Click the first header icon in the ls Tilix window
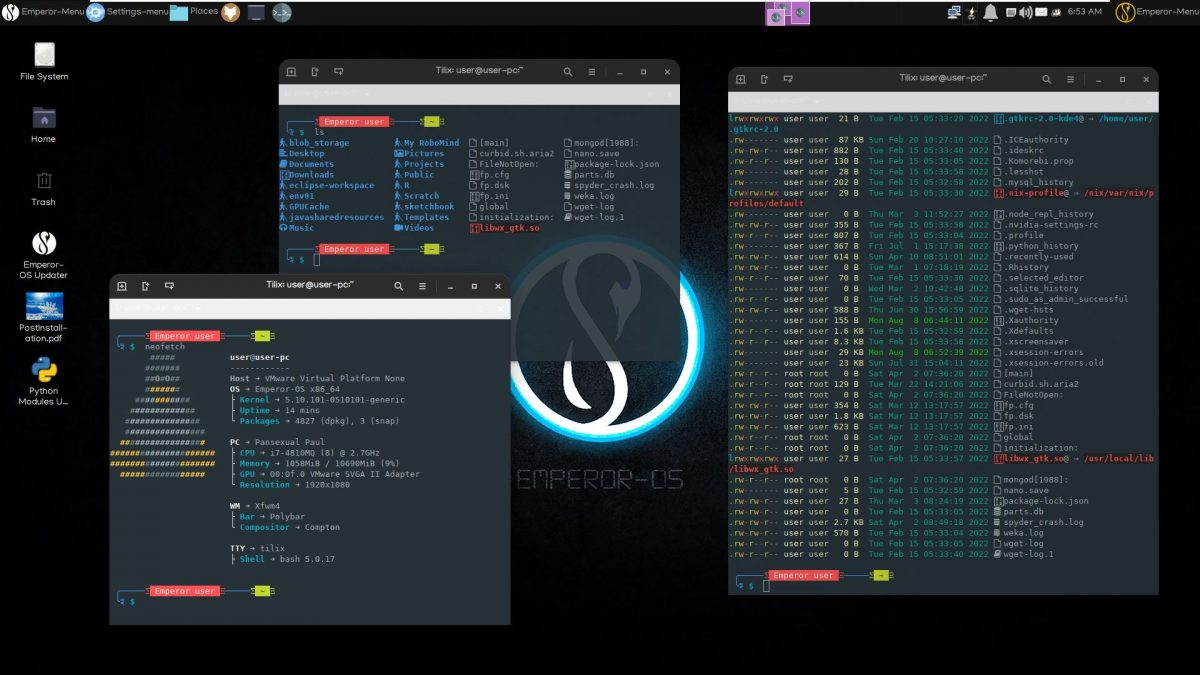Screen dimensions: 1200x675 pyautogui.click(x=291, y=72)
